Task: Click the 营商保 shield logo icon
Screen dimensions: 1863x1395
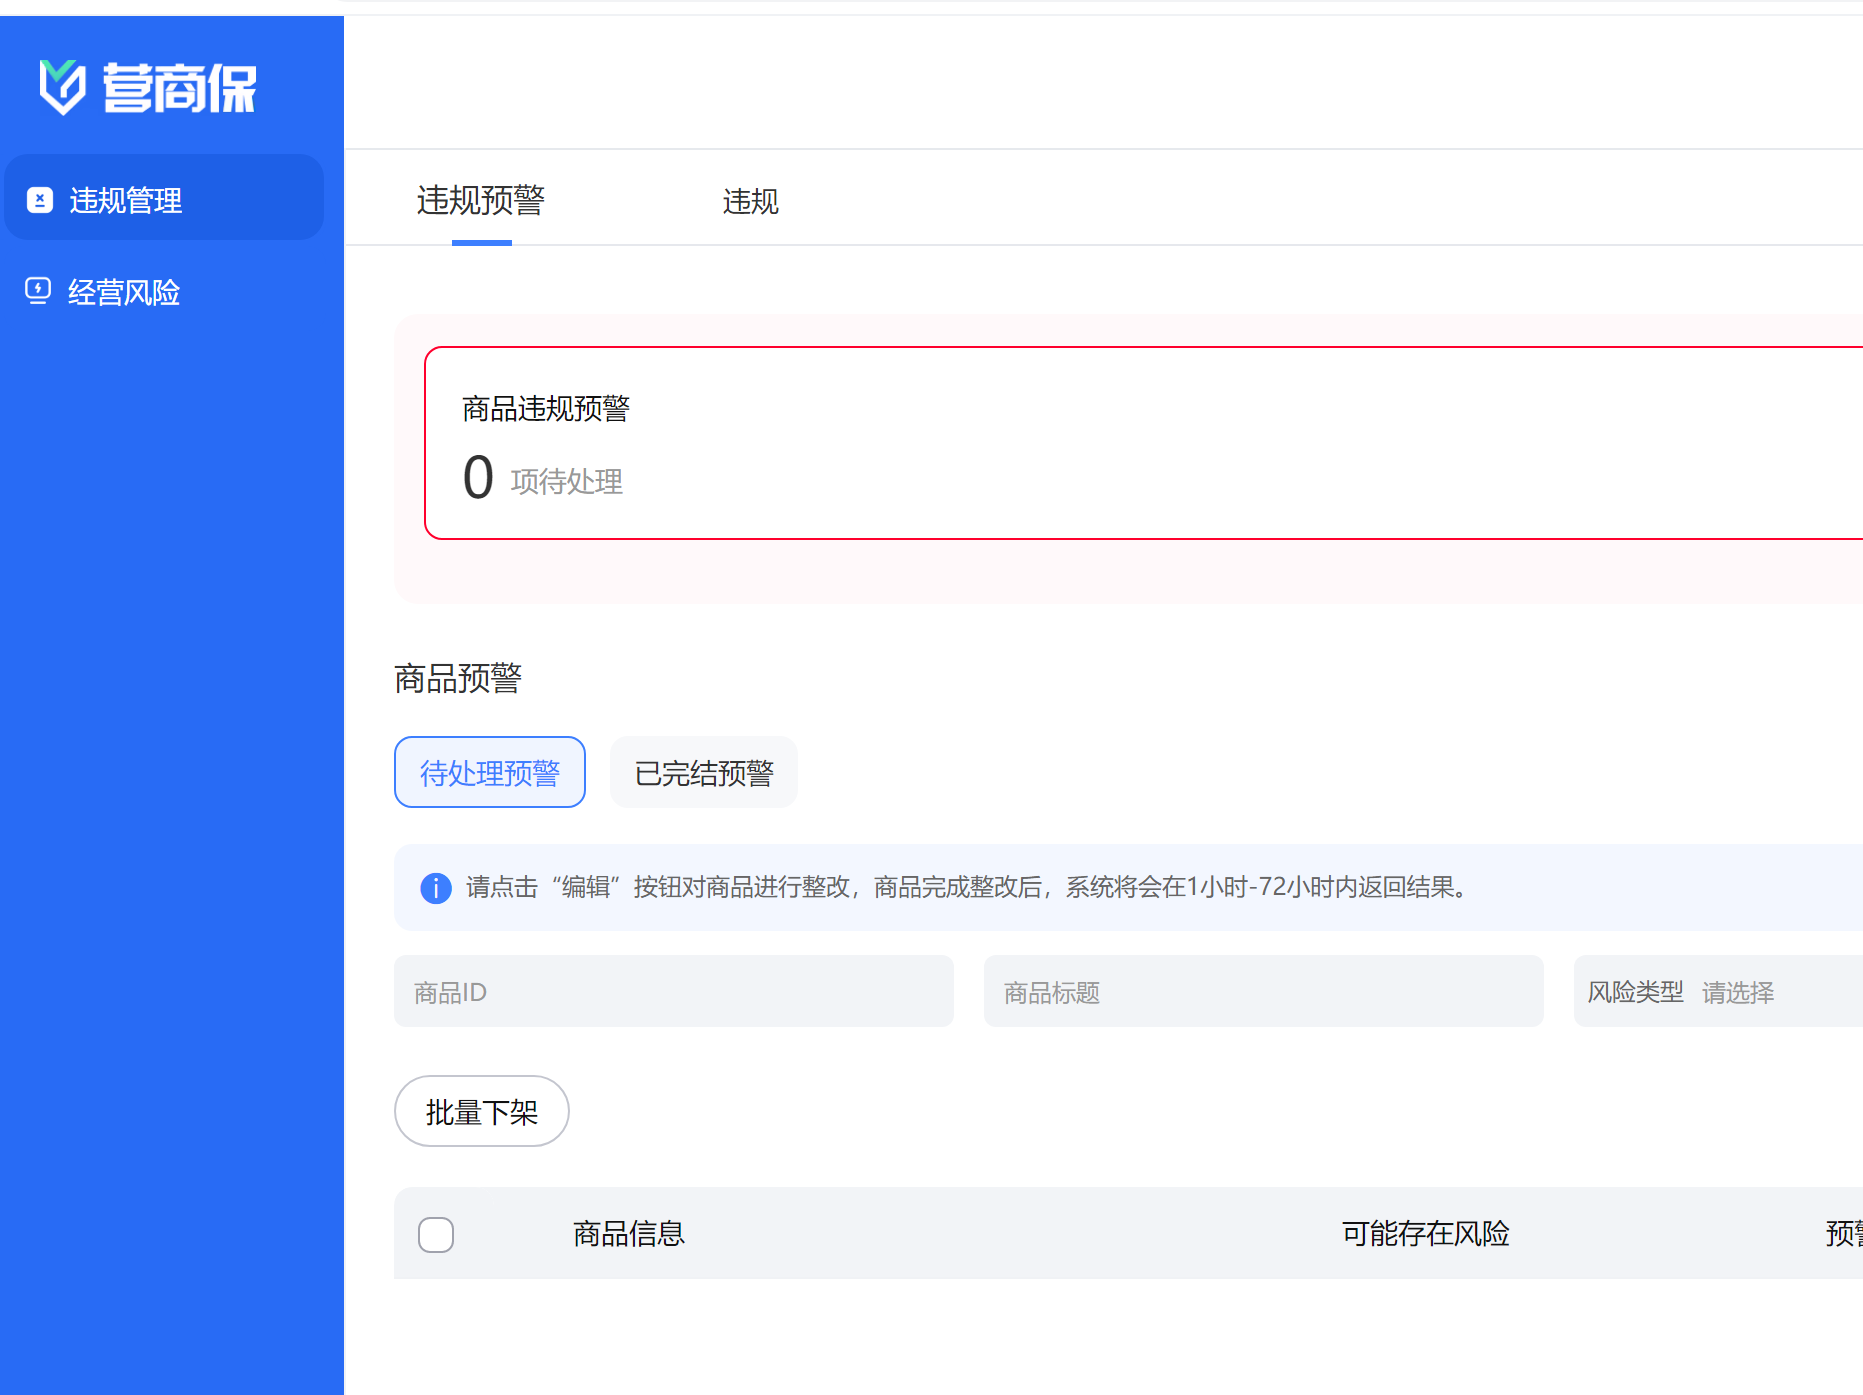Action: (62, 87)
